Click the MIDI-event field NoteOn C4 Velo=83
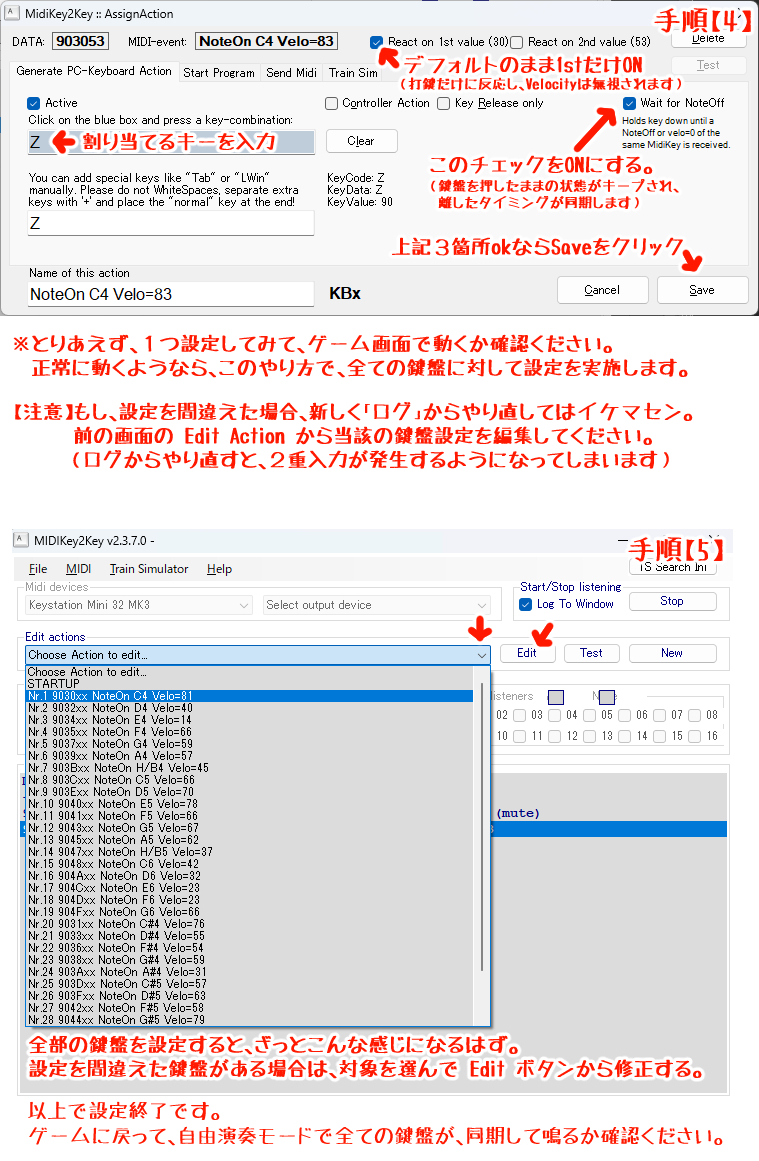Screen dimensions: 759x1161 point(267,41)
